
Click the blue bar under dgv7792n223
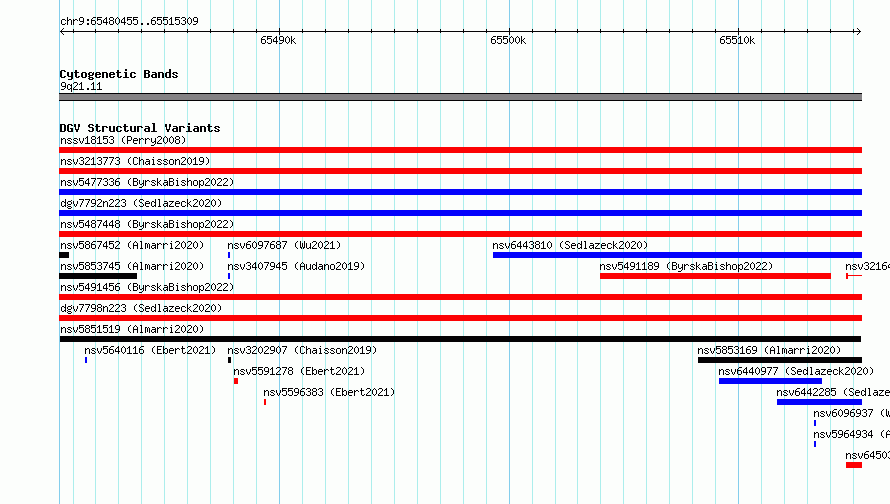tap(460, 213)
